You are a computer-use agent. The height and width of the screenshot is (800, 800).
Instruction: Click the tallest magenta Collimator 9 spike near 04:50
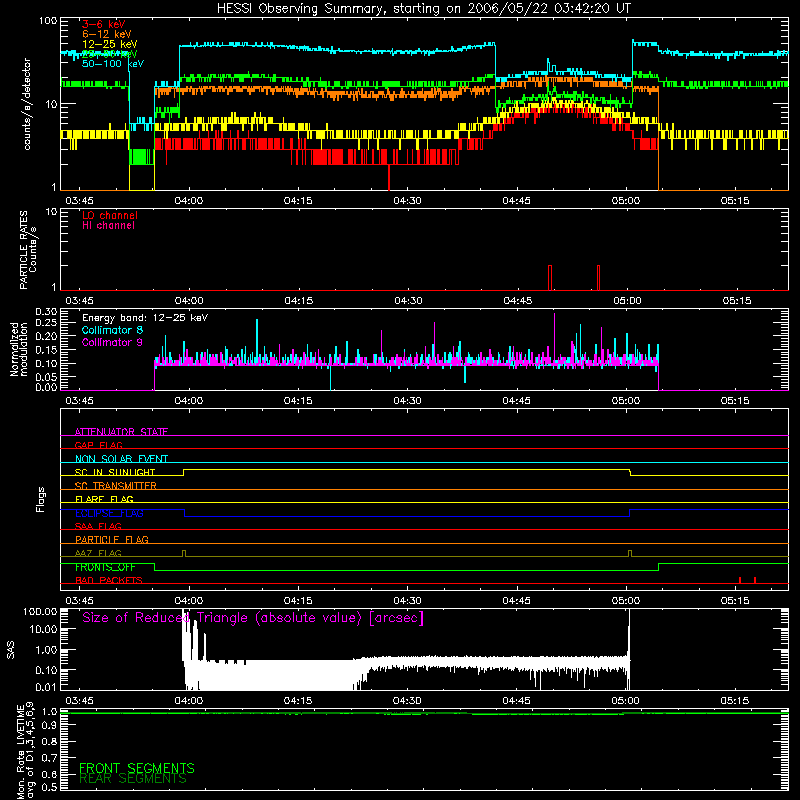(x=555, y=337)
